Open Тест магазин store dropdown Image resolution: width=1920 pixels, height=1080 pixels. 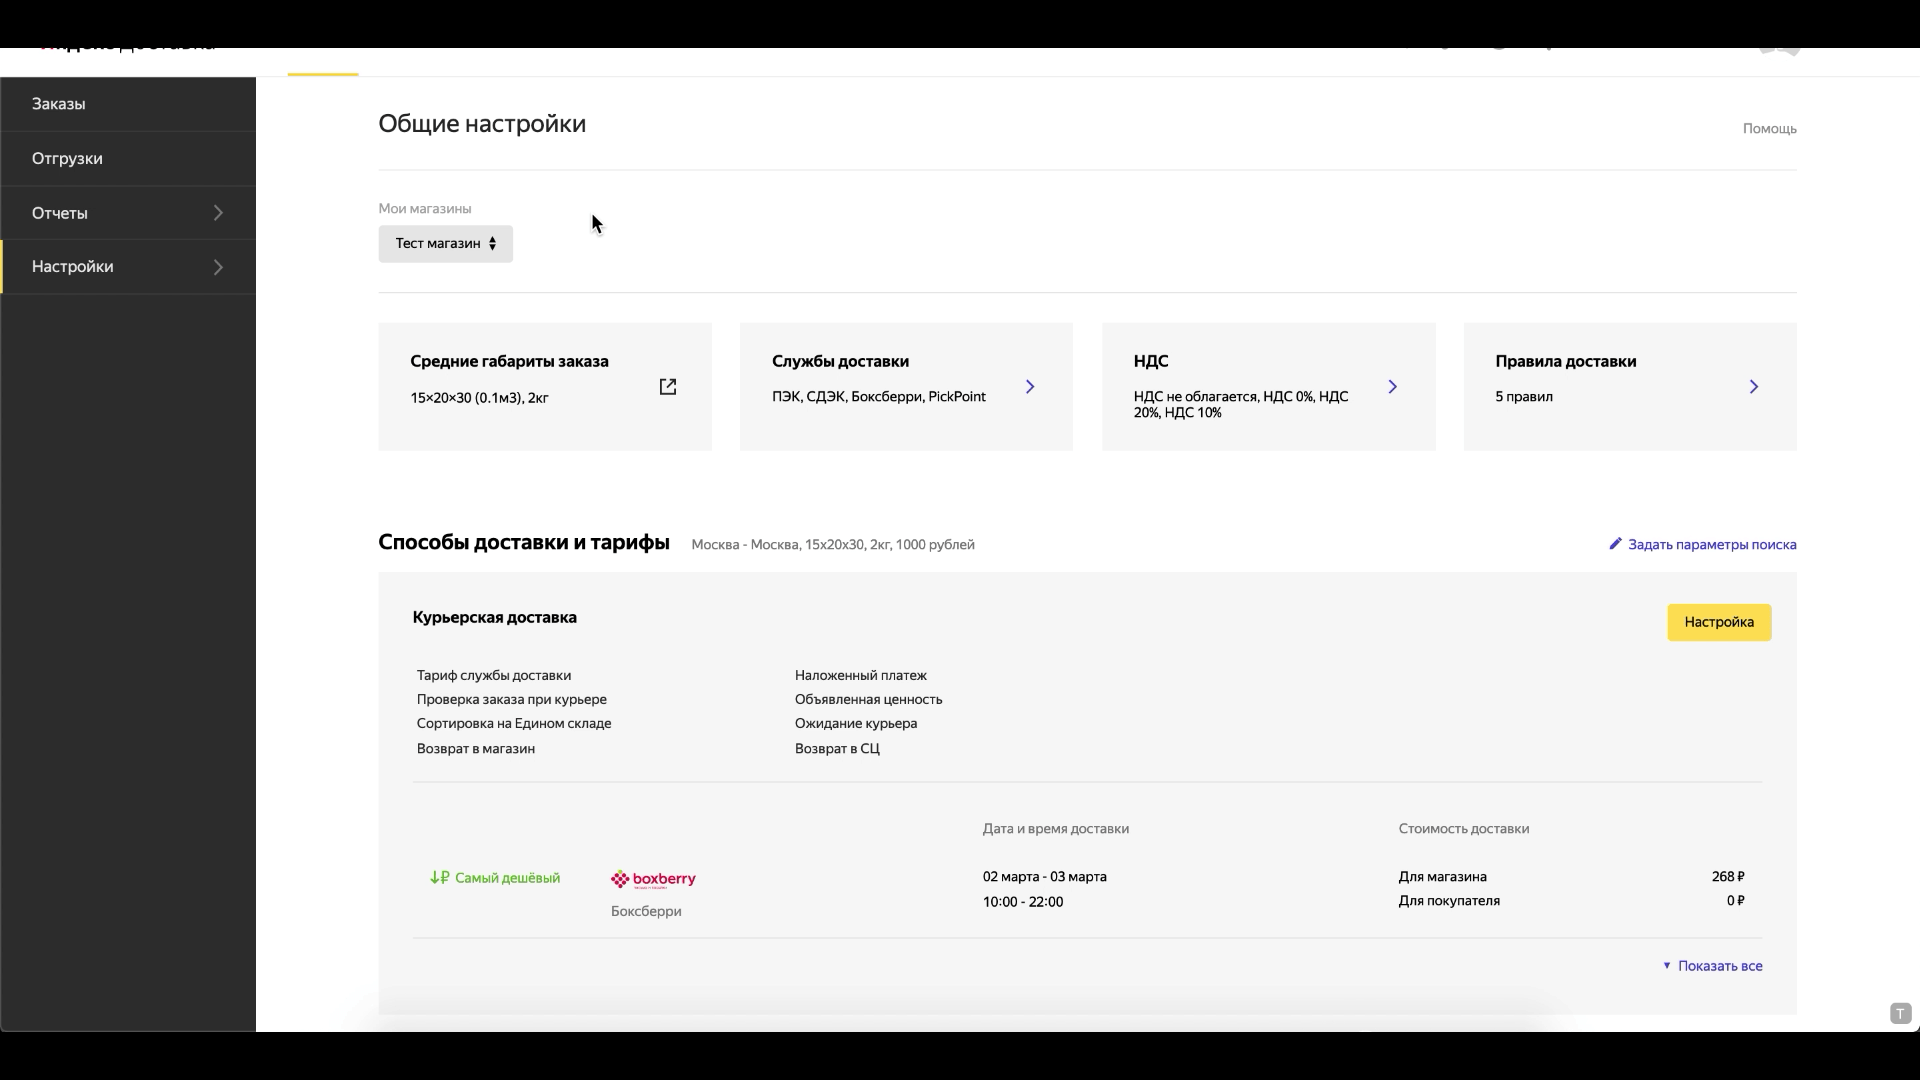(x=445, y=244)
